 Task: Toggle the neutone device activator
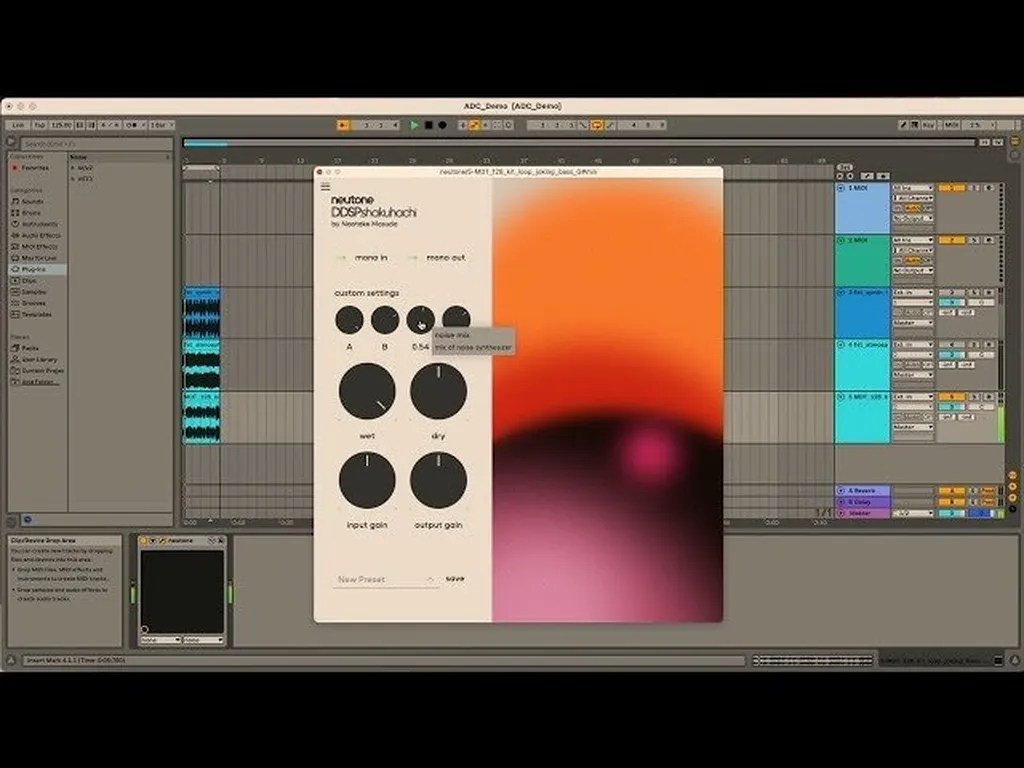[x=144, y=540]
